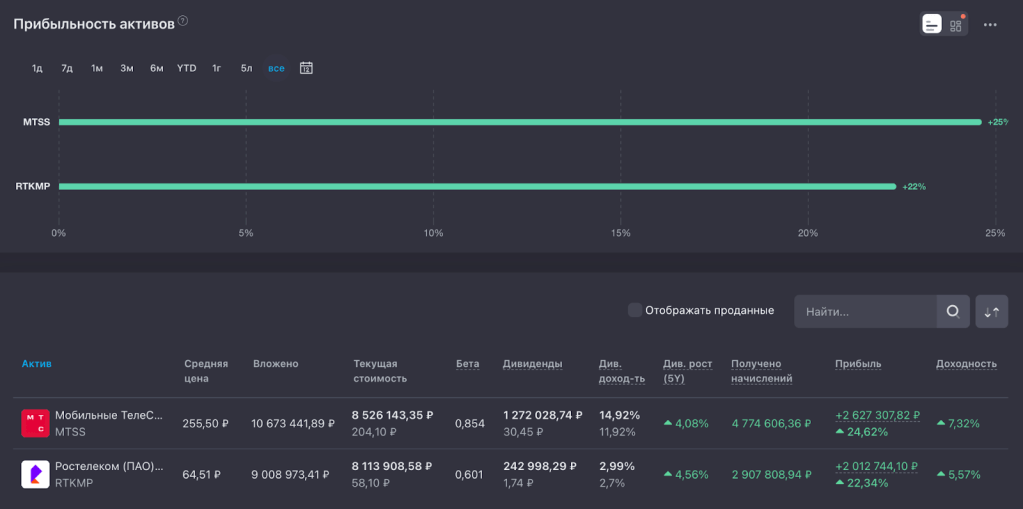
Task: Select the 1д time period
Action: pos(37,68)
